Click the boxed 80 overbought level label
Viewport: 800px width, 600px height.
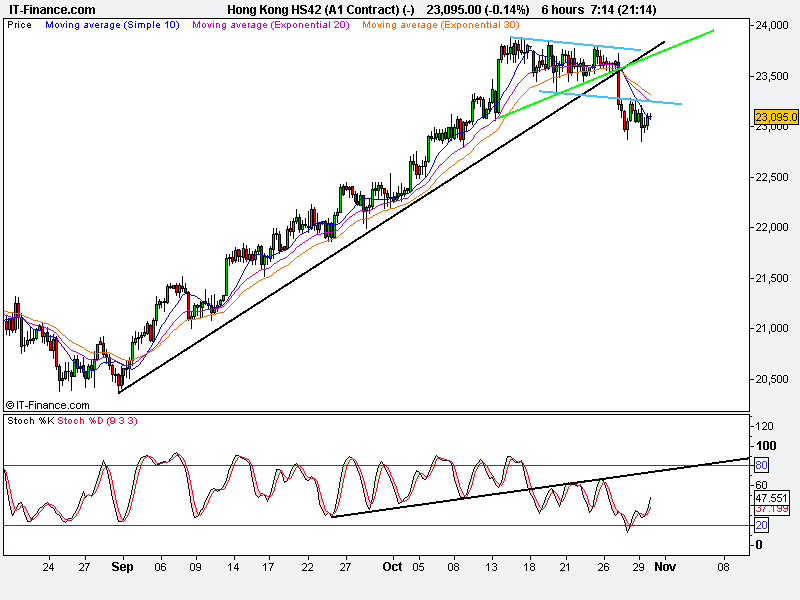(762, 465)
